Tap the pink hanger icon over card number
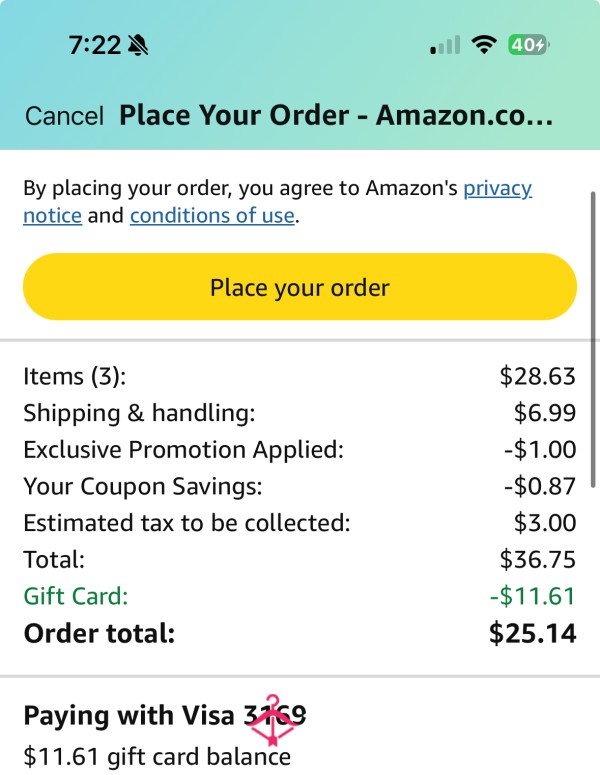Image resolution: width=600 pixels, height=775 pixels. coord(272,720)
